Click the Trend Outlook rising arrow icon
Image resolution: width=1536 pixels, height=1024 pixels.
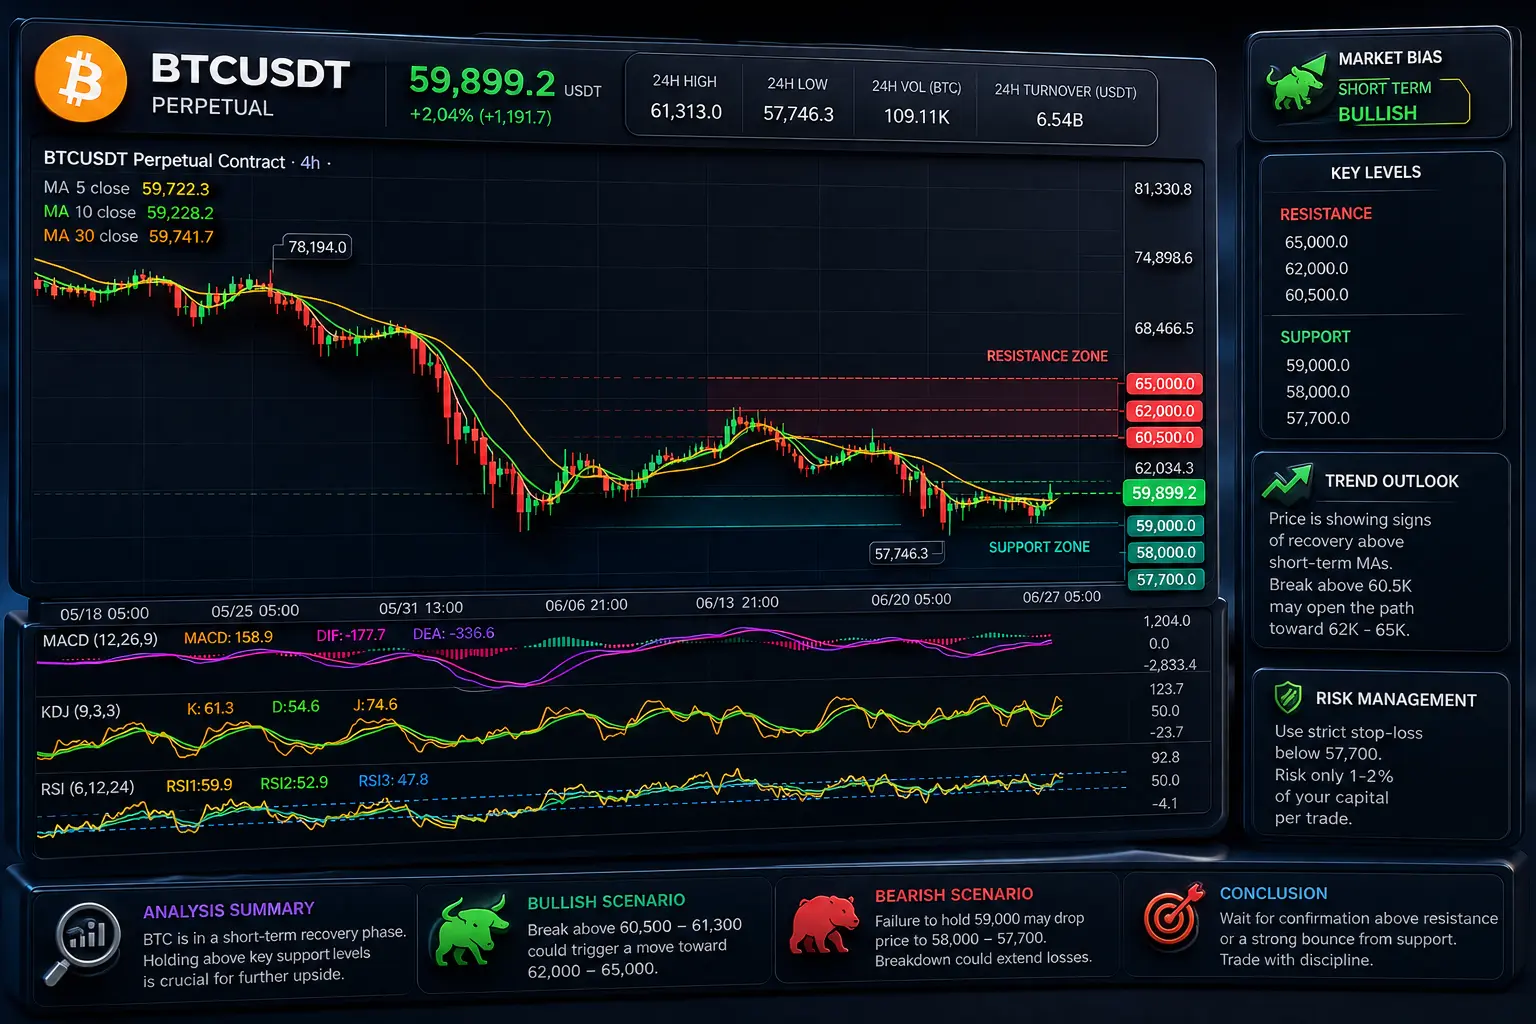(x=1287, y=481)
